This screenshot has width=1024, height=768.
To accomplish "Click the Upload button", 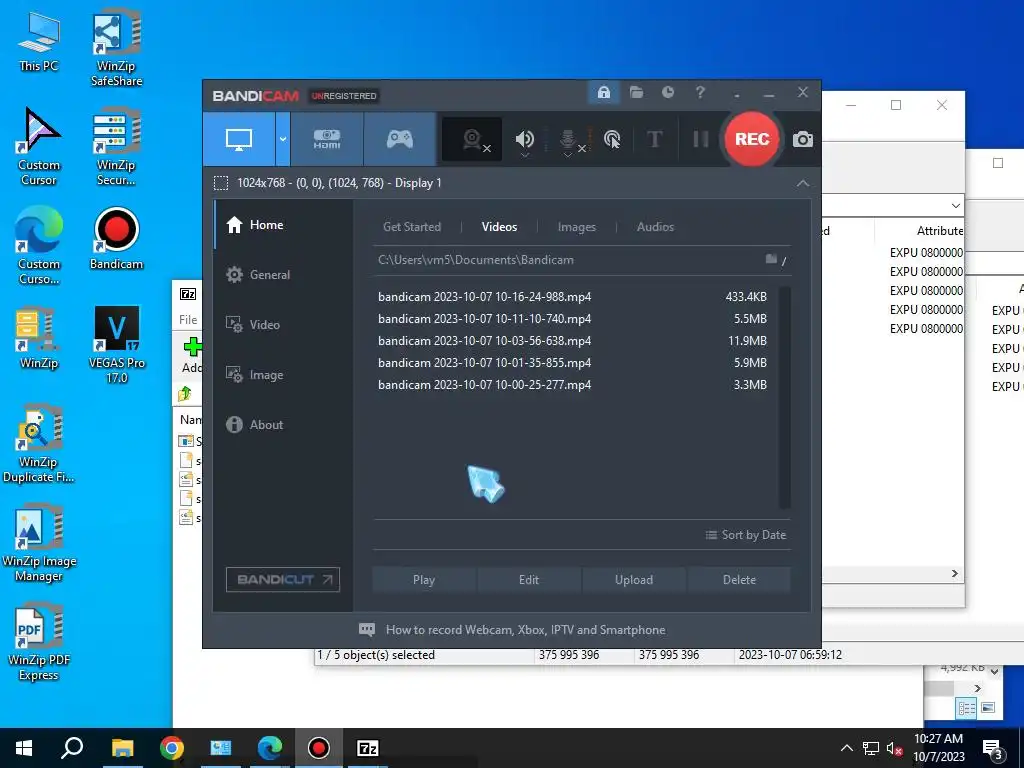I will pyautogui.click(x=633, y=580).
